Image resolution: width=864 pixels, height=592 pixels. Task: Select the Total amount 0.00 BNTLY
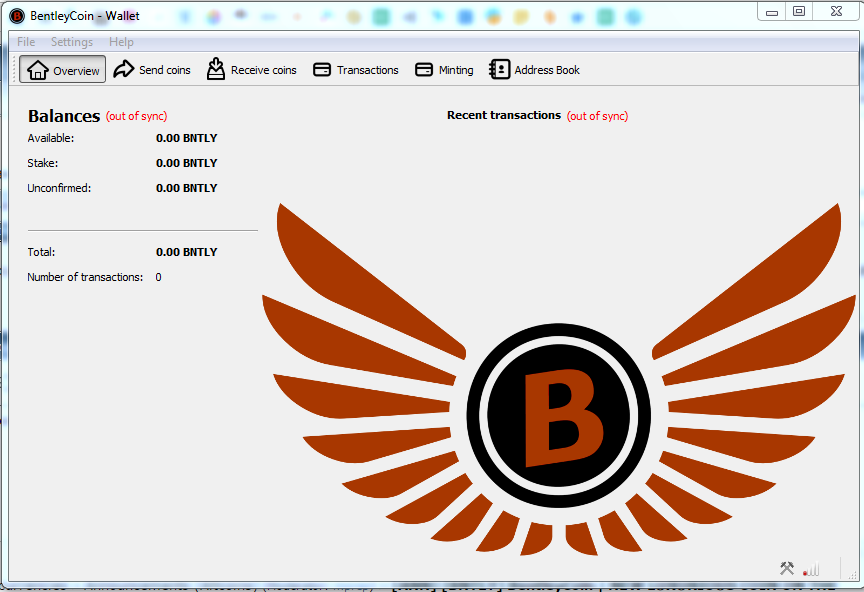tap(186, 252)
